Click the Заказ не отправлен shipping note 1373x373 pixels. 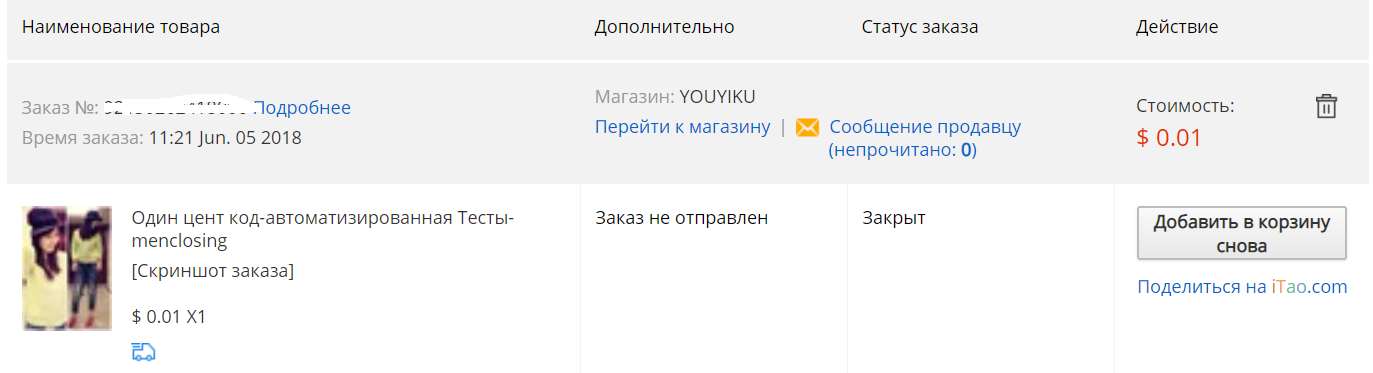coord(682,217)
